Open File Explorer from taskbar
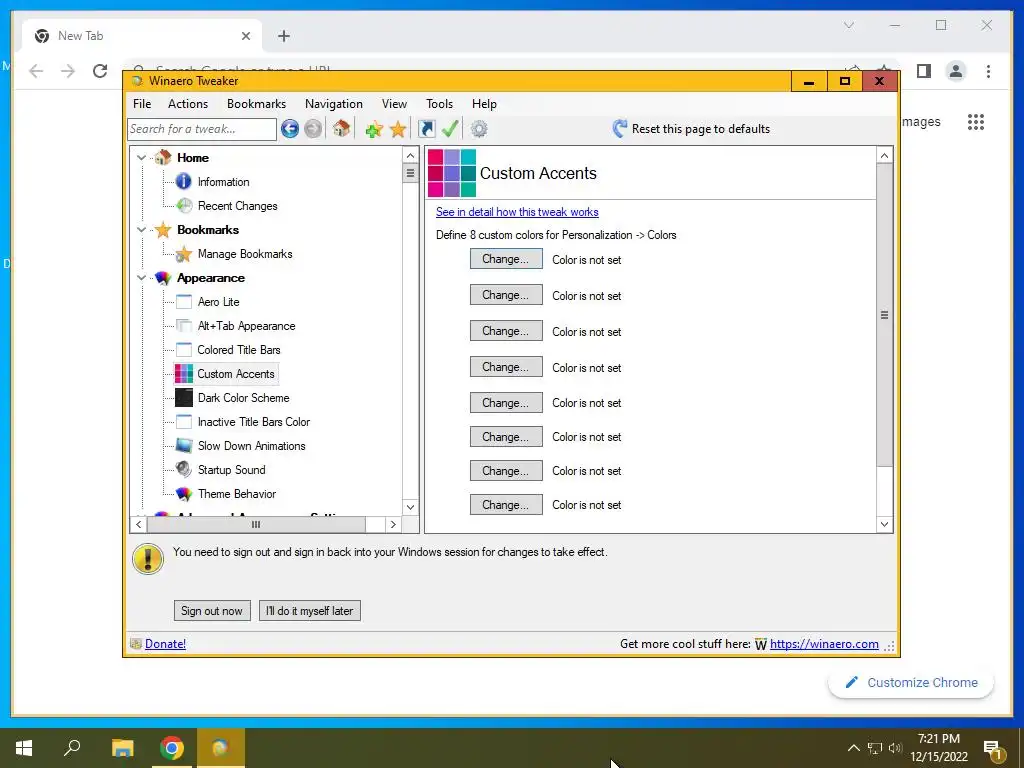This screenshot has height=768, width=1024. point(122,748)
